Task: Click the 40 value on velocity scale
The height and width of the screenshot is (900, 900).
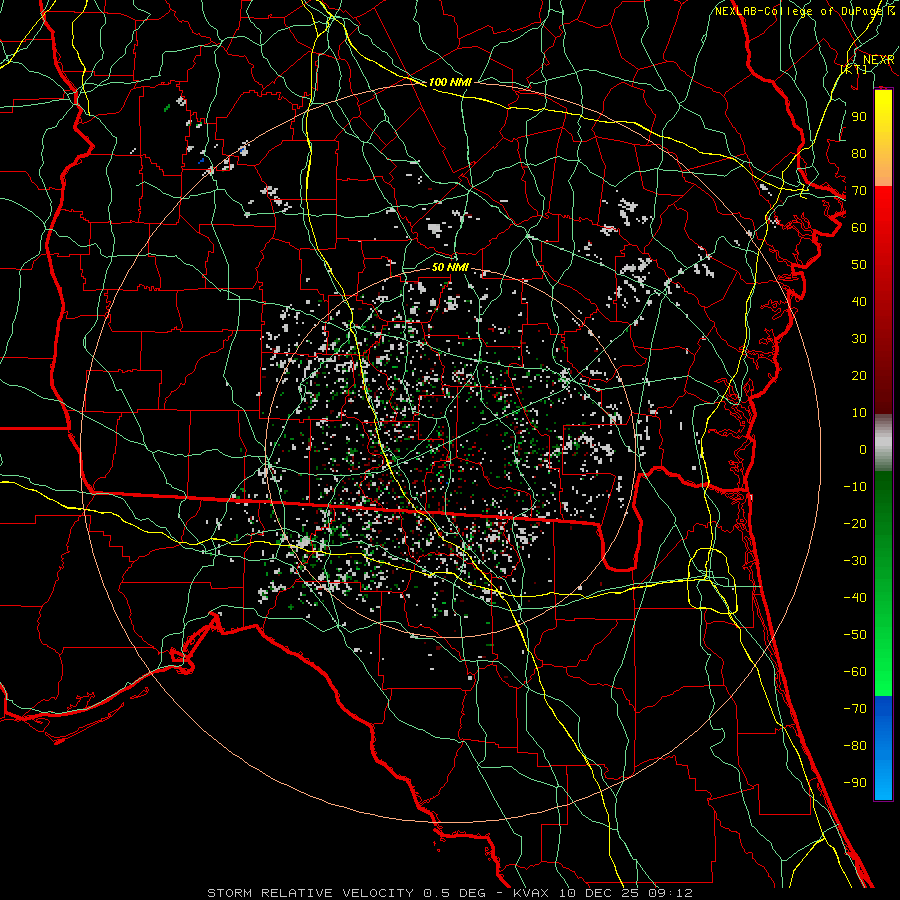Action: 859,301
